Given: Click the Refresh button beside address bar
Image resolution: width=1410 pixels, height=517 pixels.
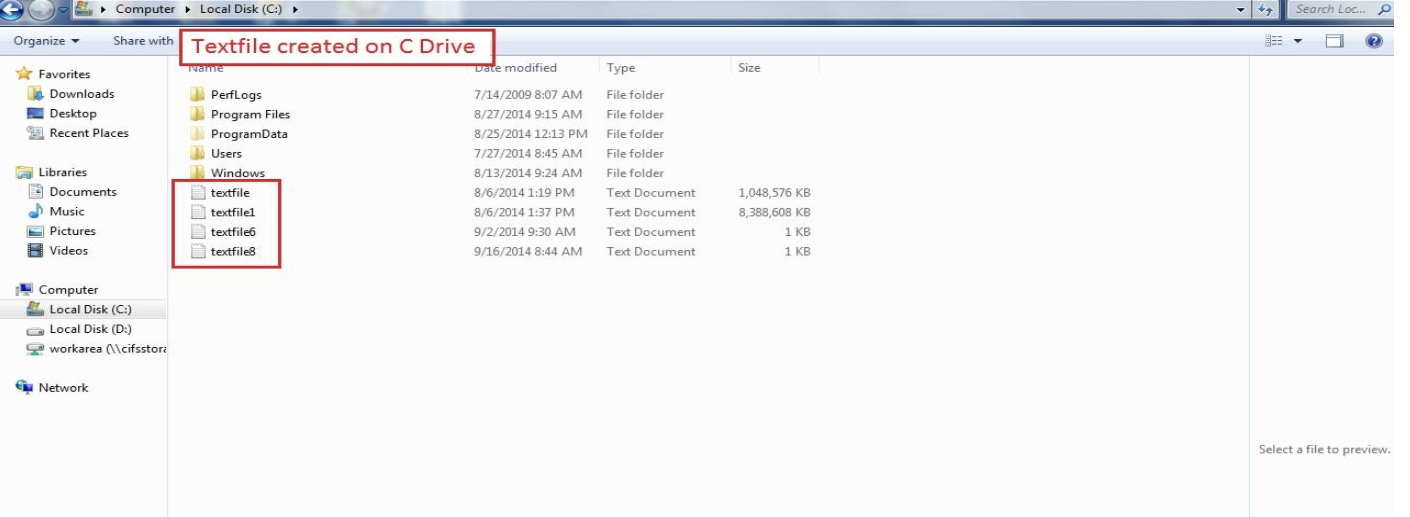Looking at the screenshot, I should coord(1266,10).
